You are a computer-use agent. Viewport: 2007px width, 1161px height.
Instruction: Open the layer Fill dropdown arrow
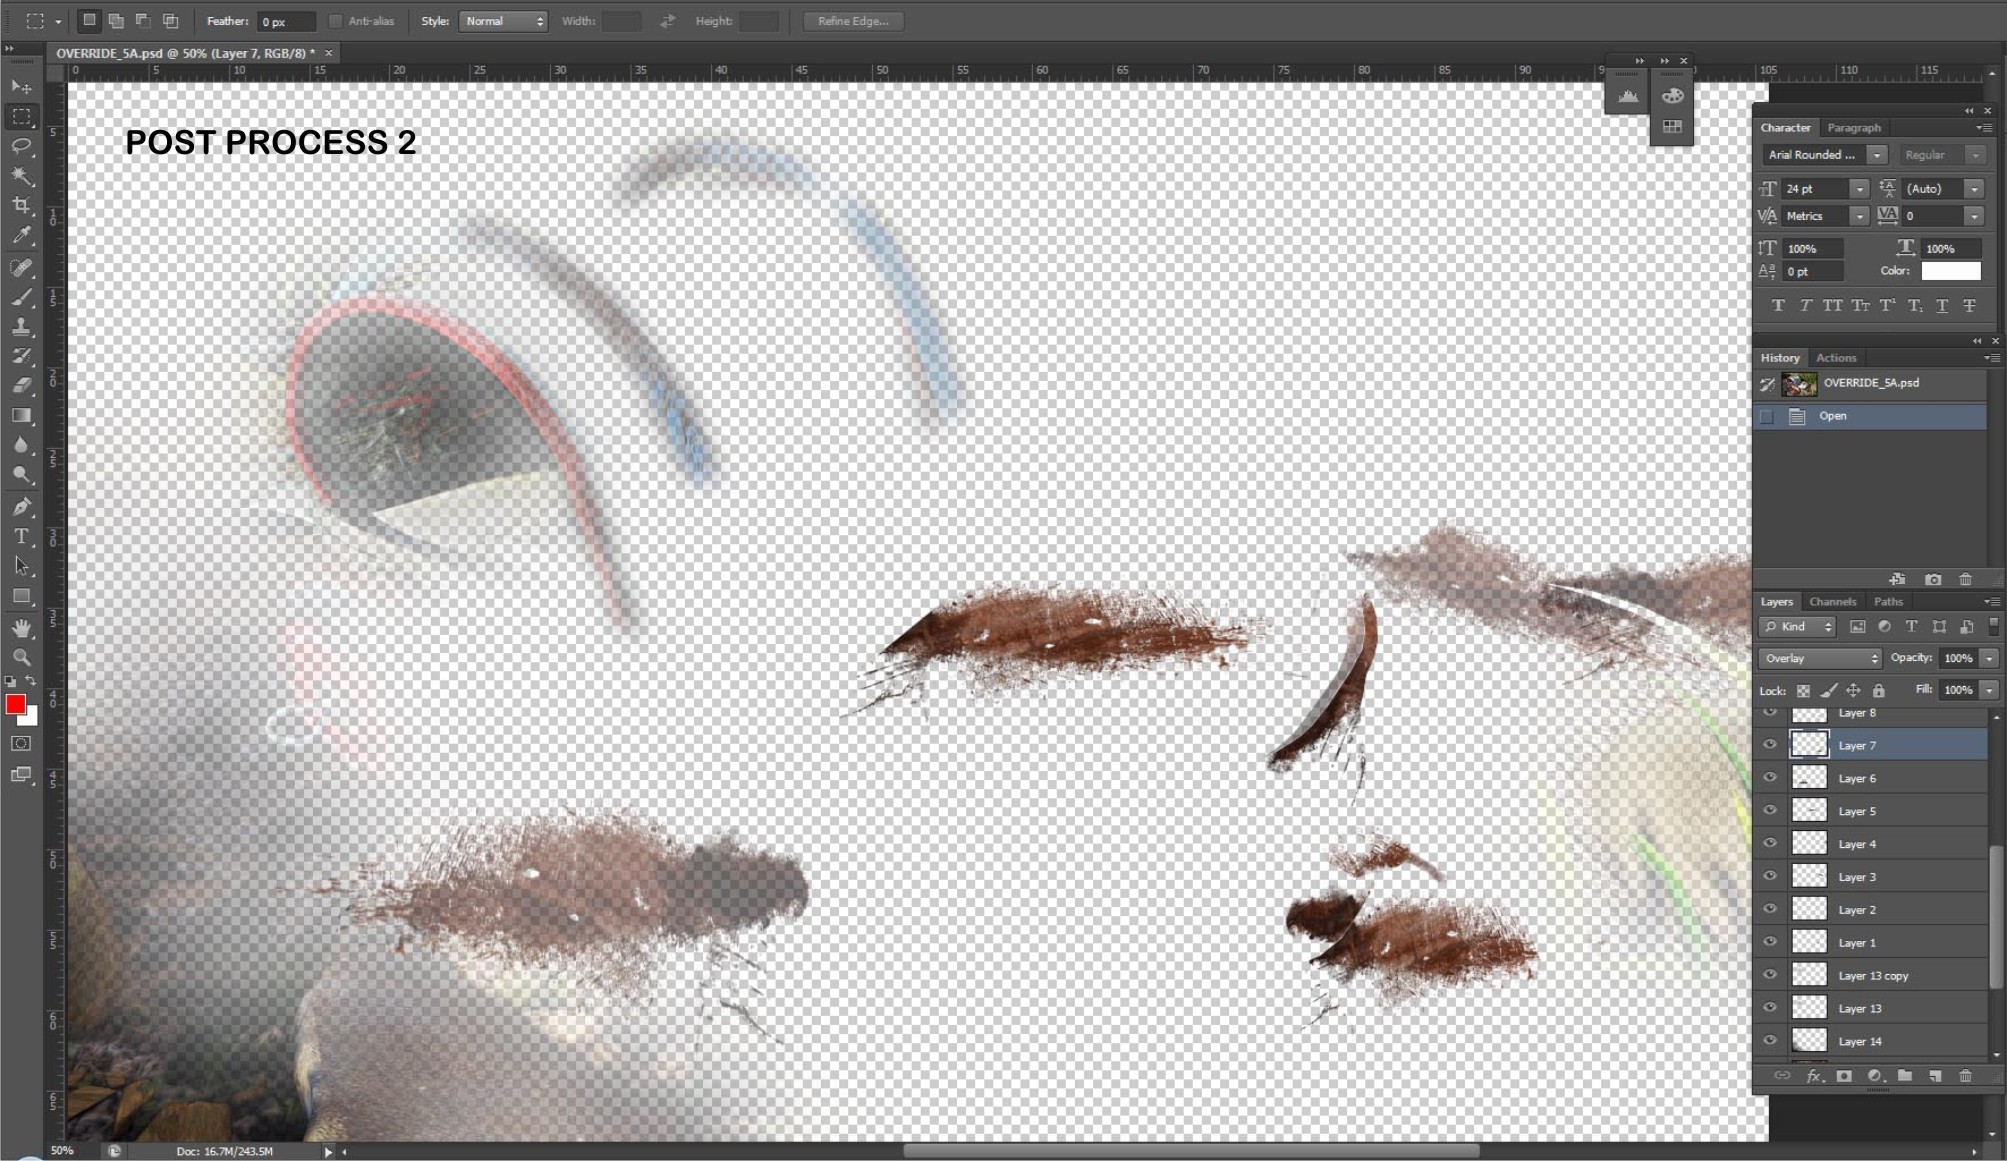1989,690
